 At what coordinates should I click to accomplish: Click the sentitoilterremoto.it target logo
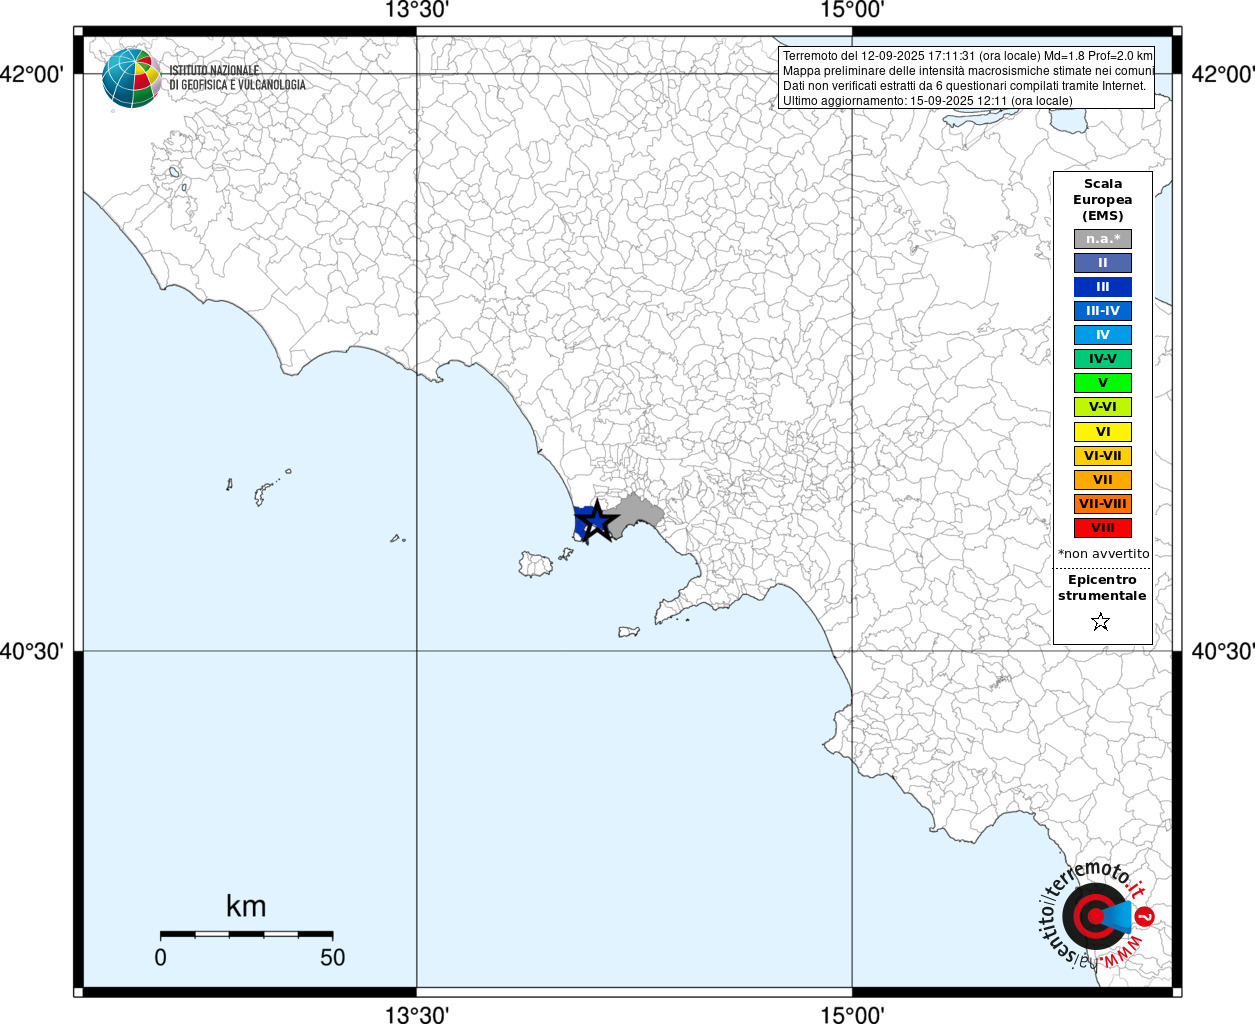point(1095,915)
